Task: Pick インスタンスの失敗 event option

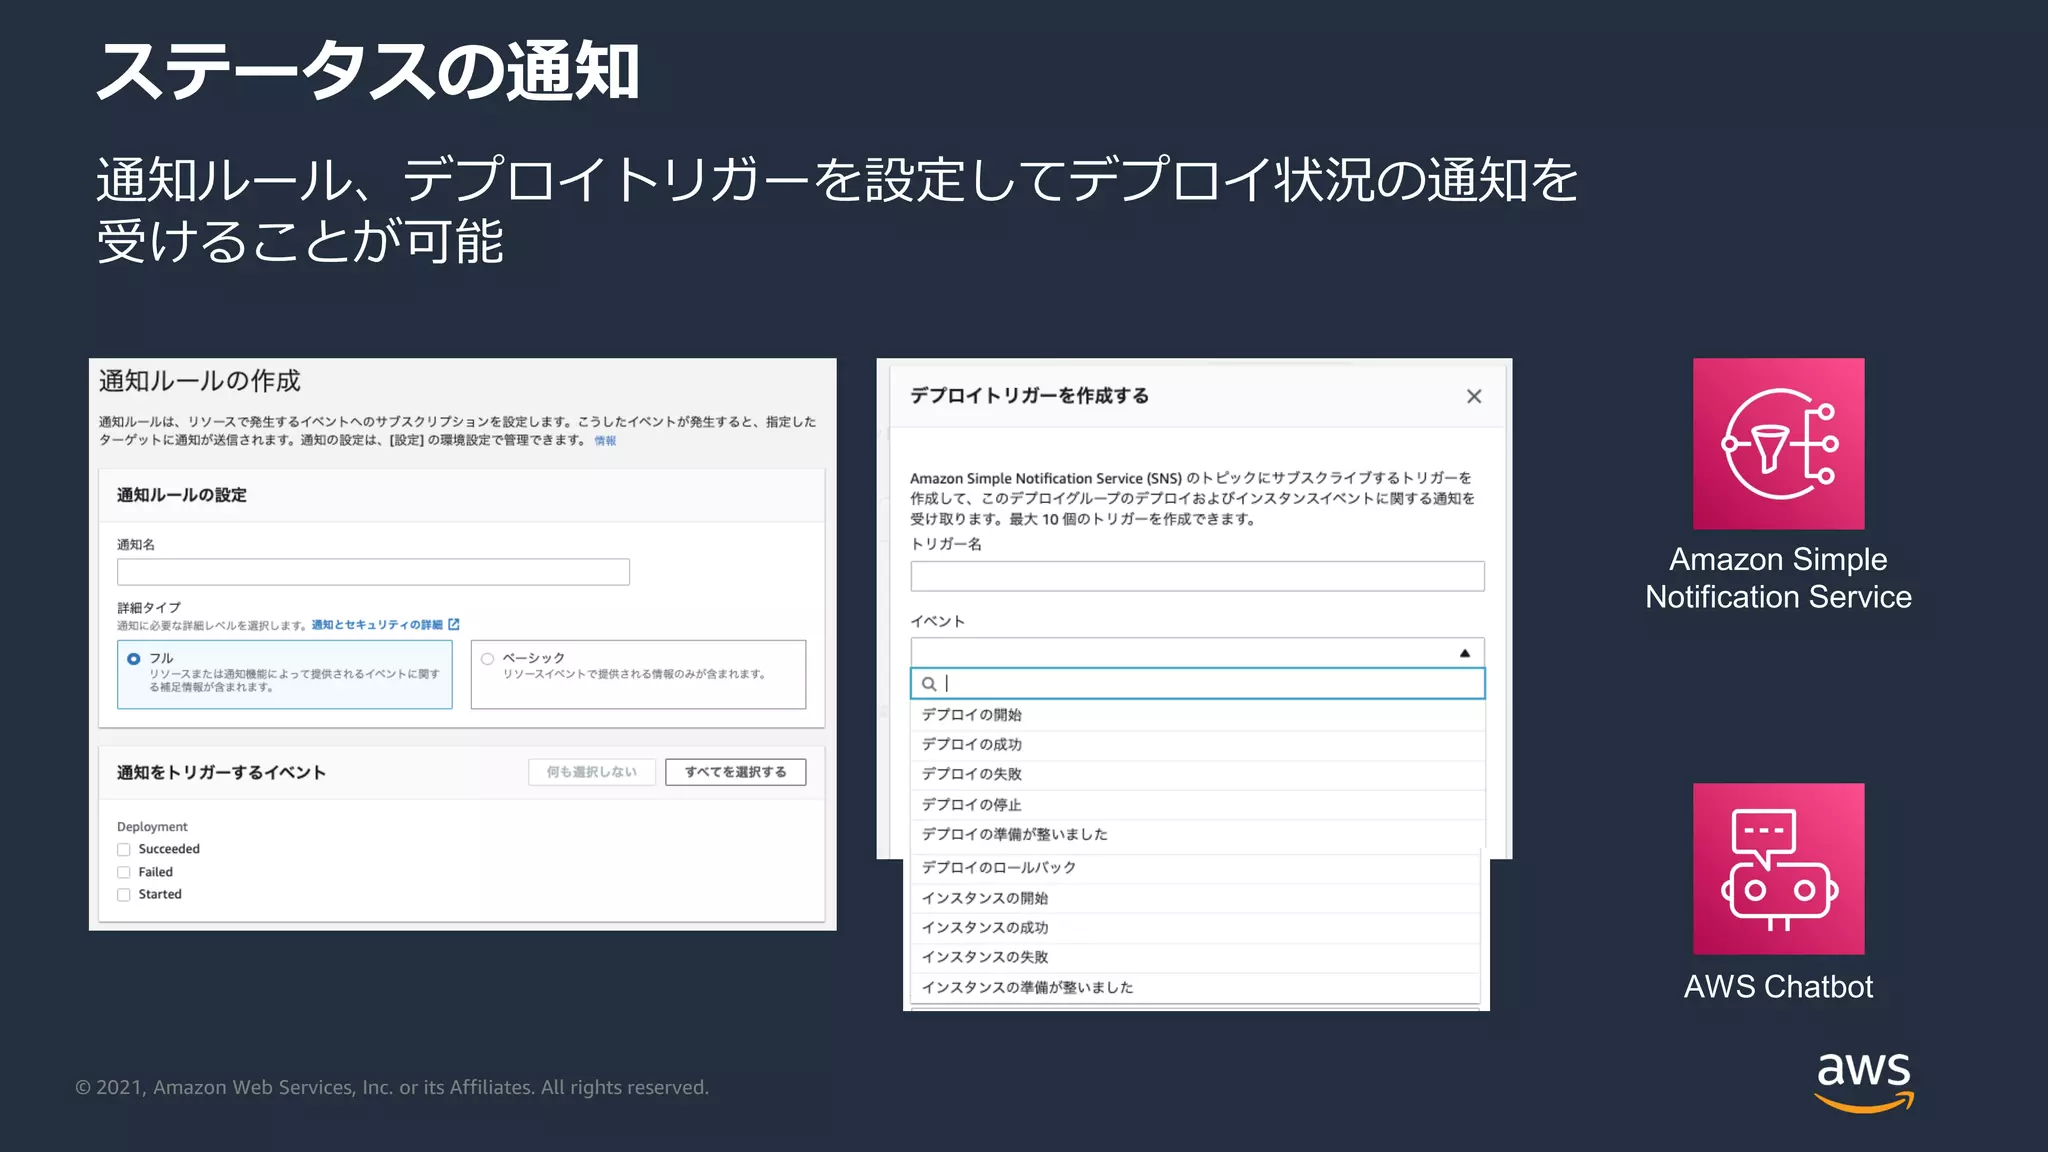Action: [1195, 957]
